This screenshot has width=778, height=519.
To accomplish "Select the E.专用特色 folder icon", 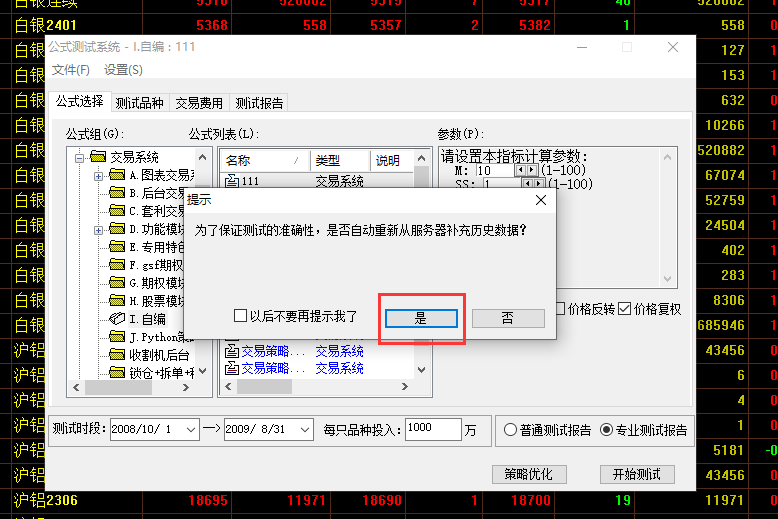I will (117, 246).
